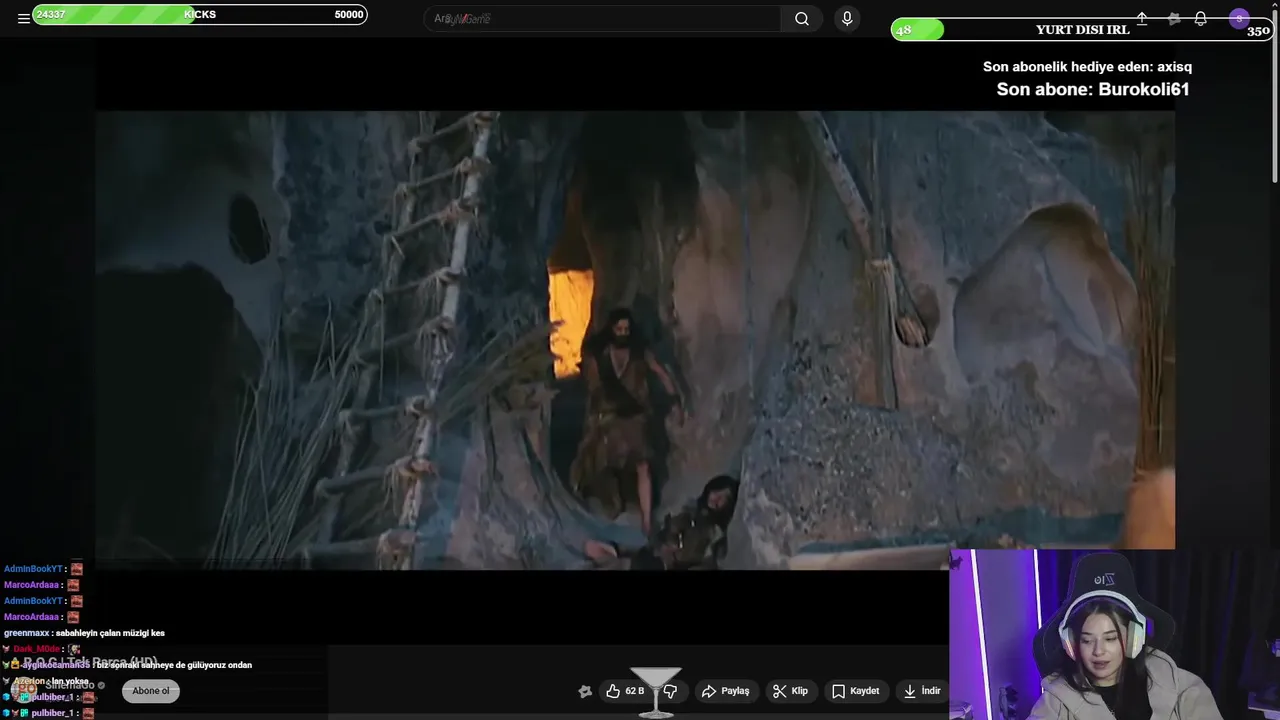Click the İndir download button
Screen dimensions: 1280x720
(921, 690)
